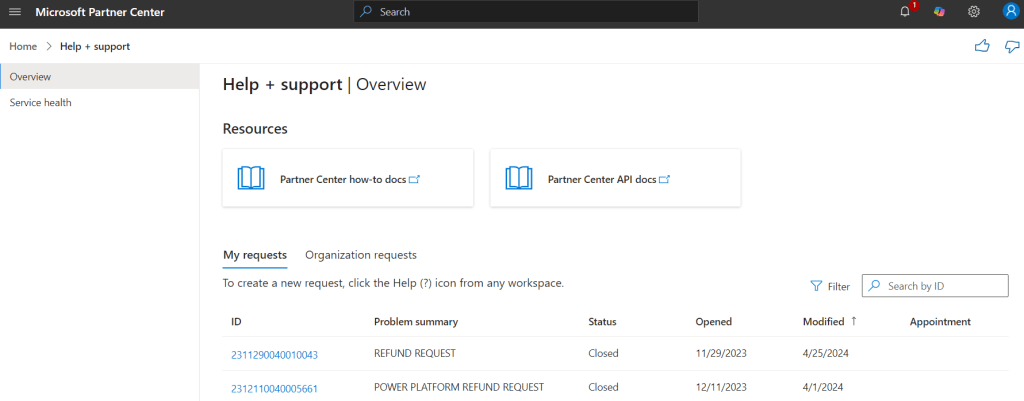Screen dimensions: 1024x401
Task: Open the settings gear
Action: click(x=973, y=12)
